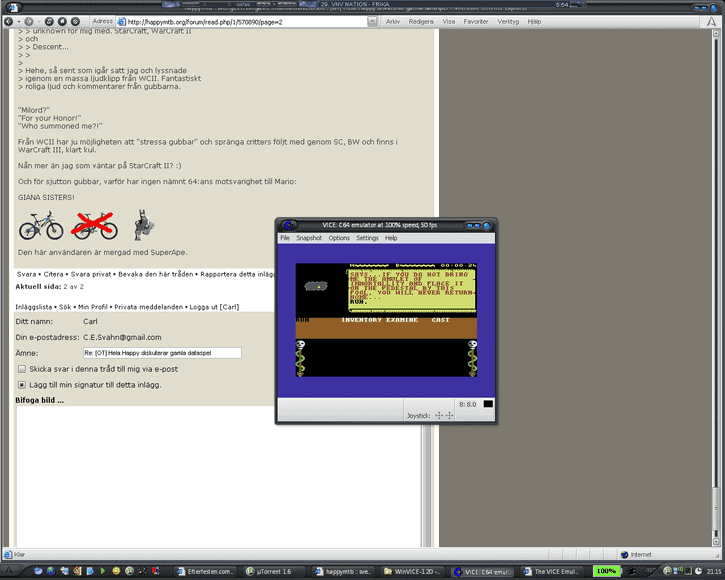Click the left skull-and-serpent staff in the game

pyautogui.click(x=300, y=358)
